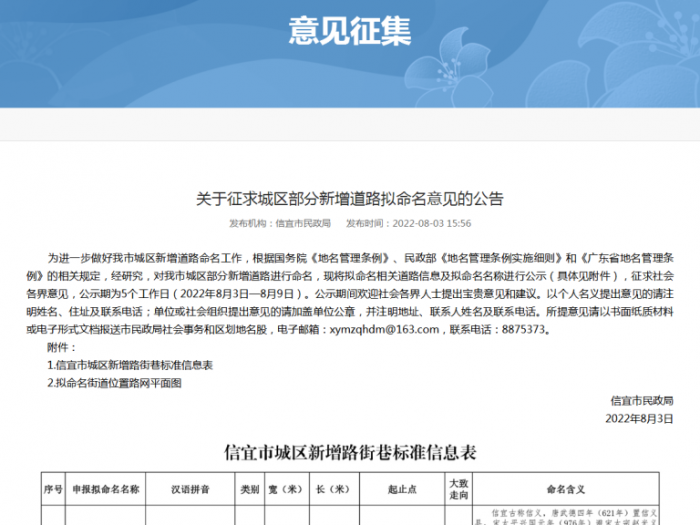Click the 长（米） column header

tap(334, 489)
